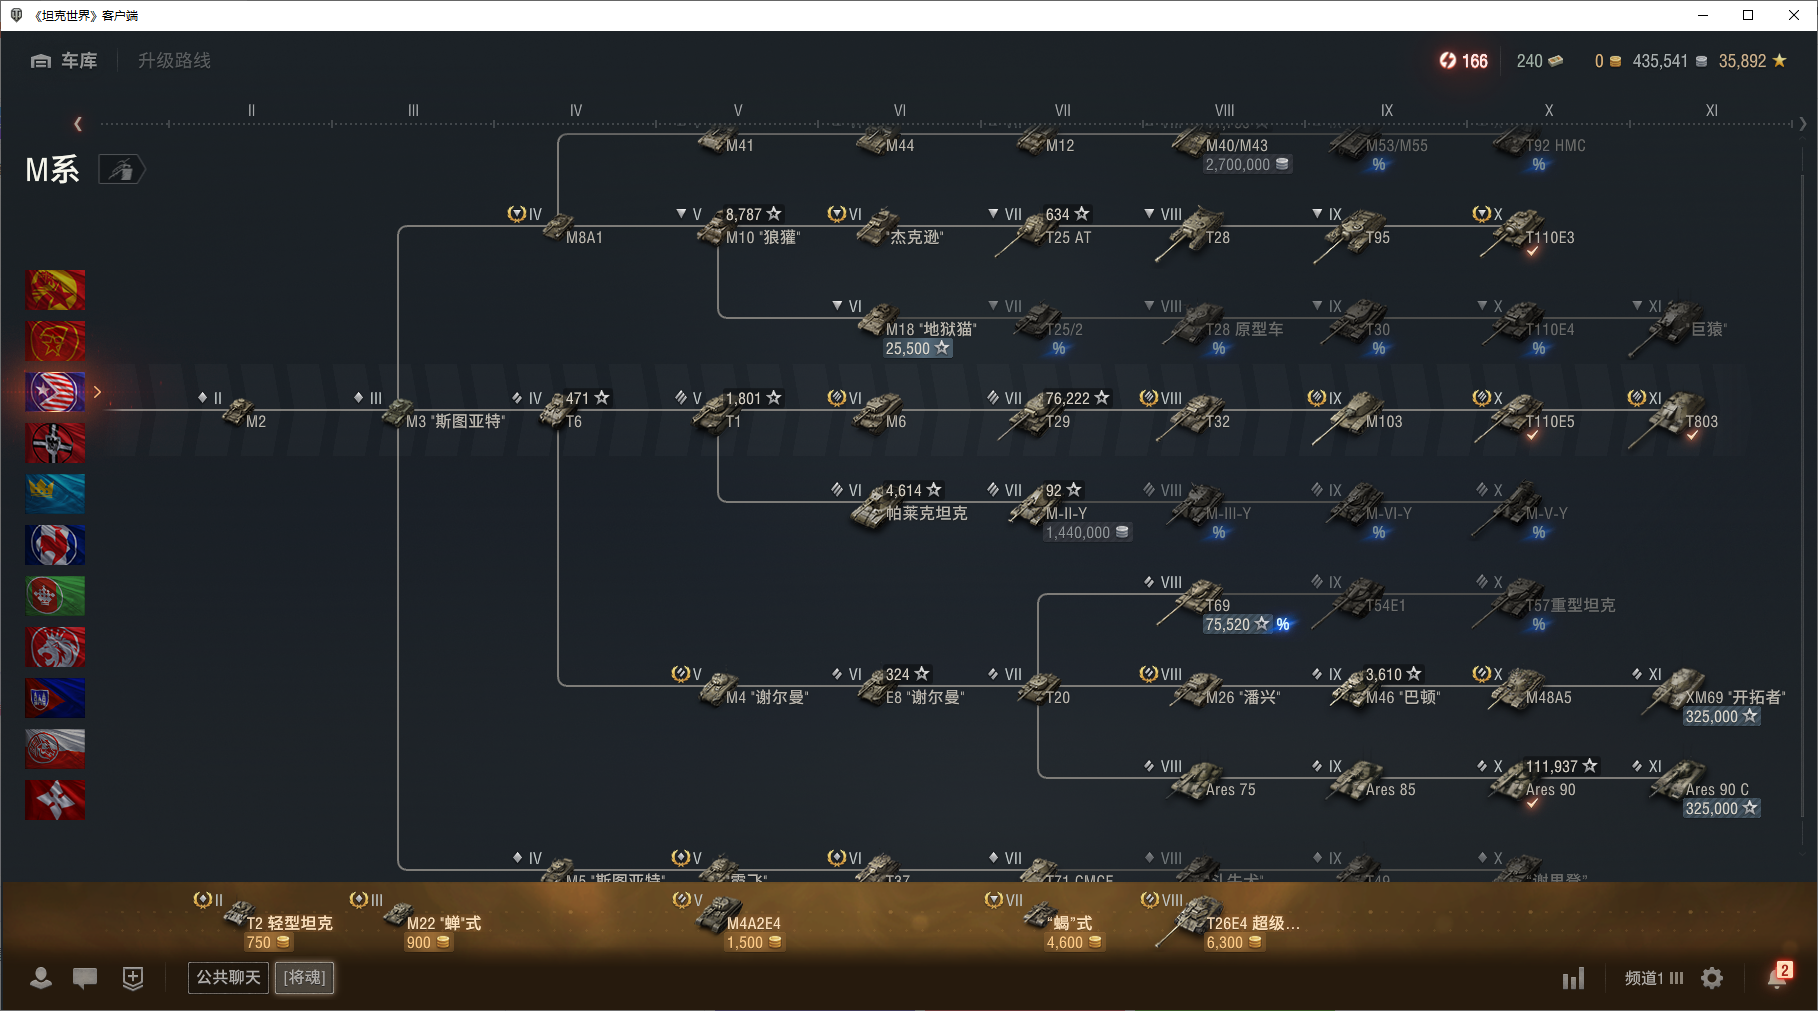This screenshot has width=1818, height=1011.
Task: Open the T110E5 tank node
Action: pyautogui.click(x=1525, y=415)
